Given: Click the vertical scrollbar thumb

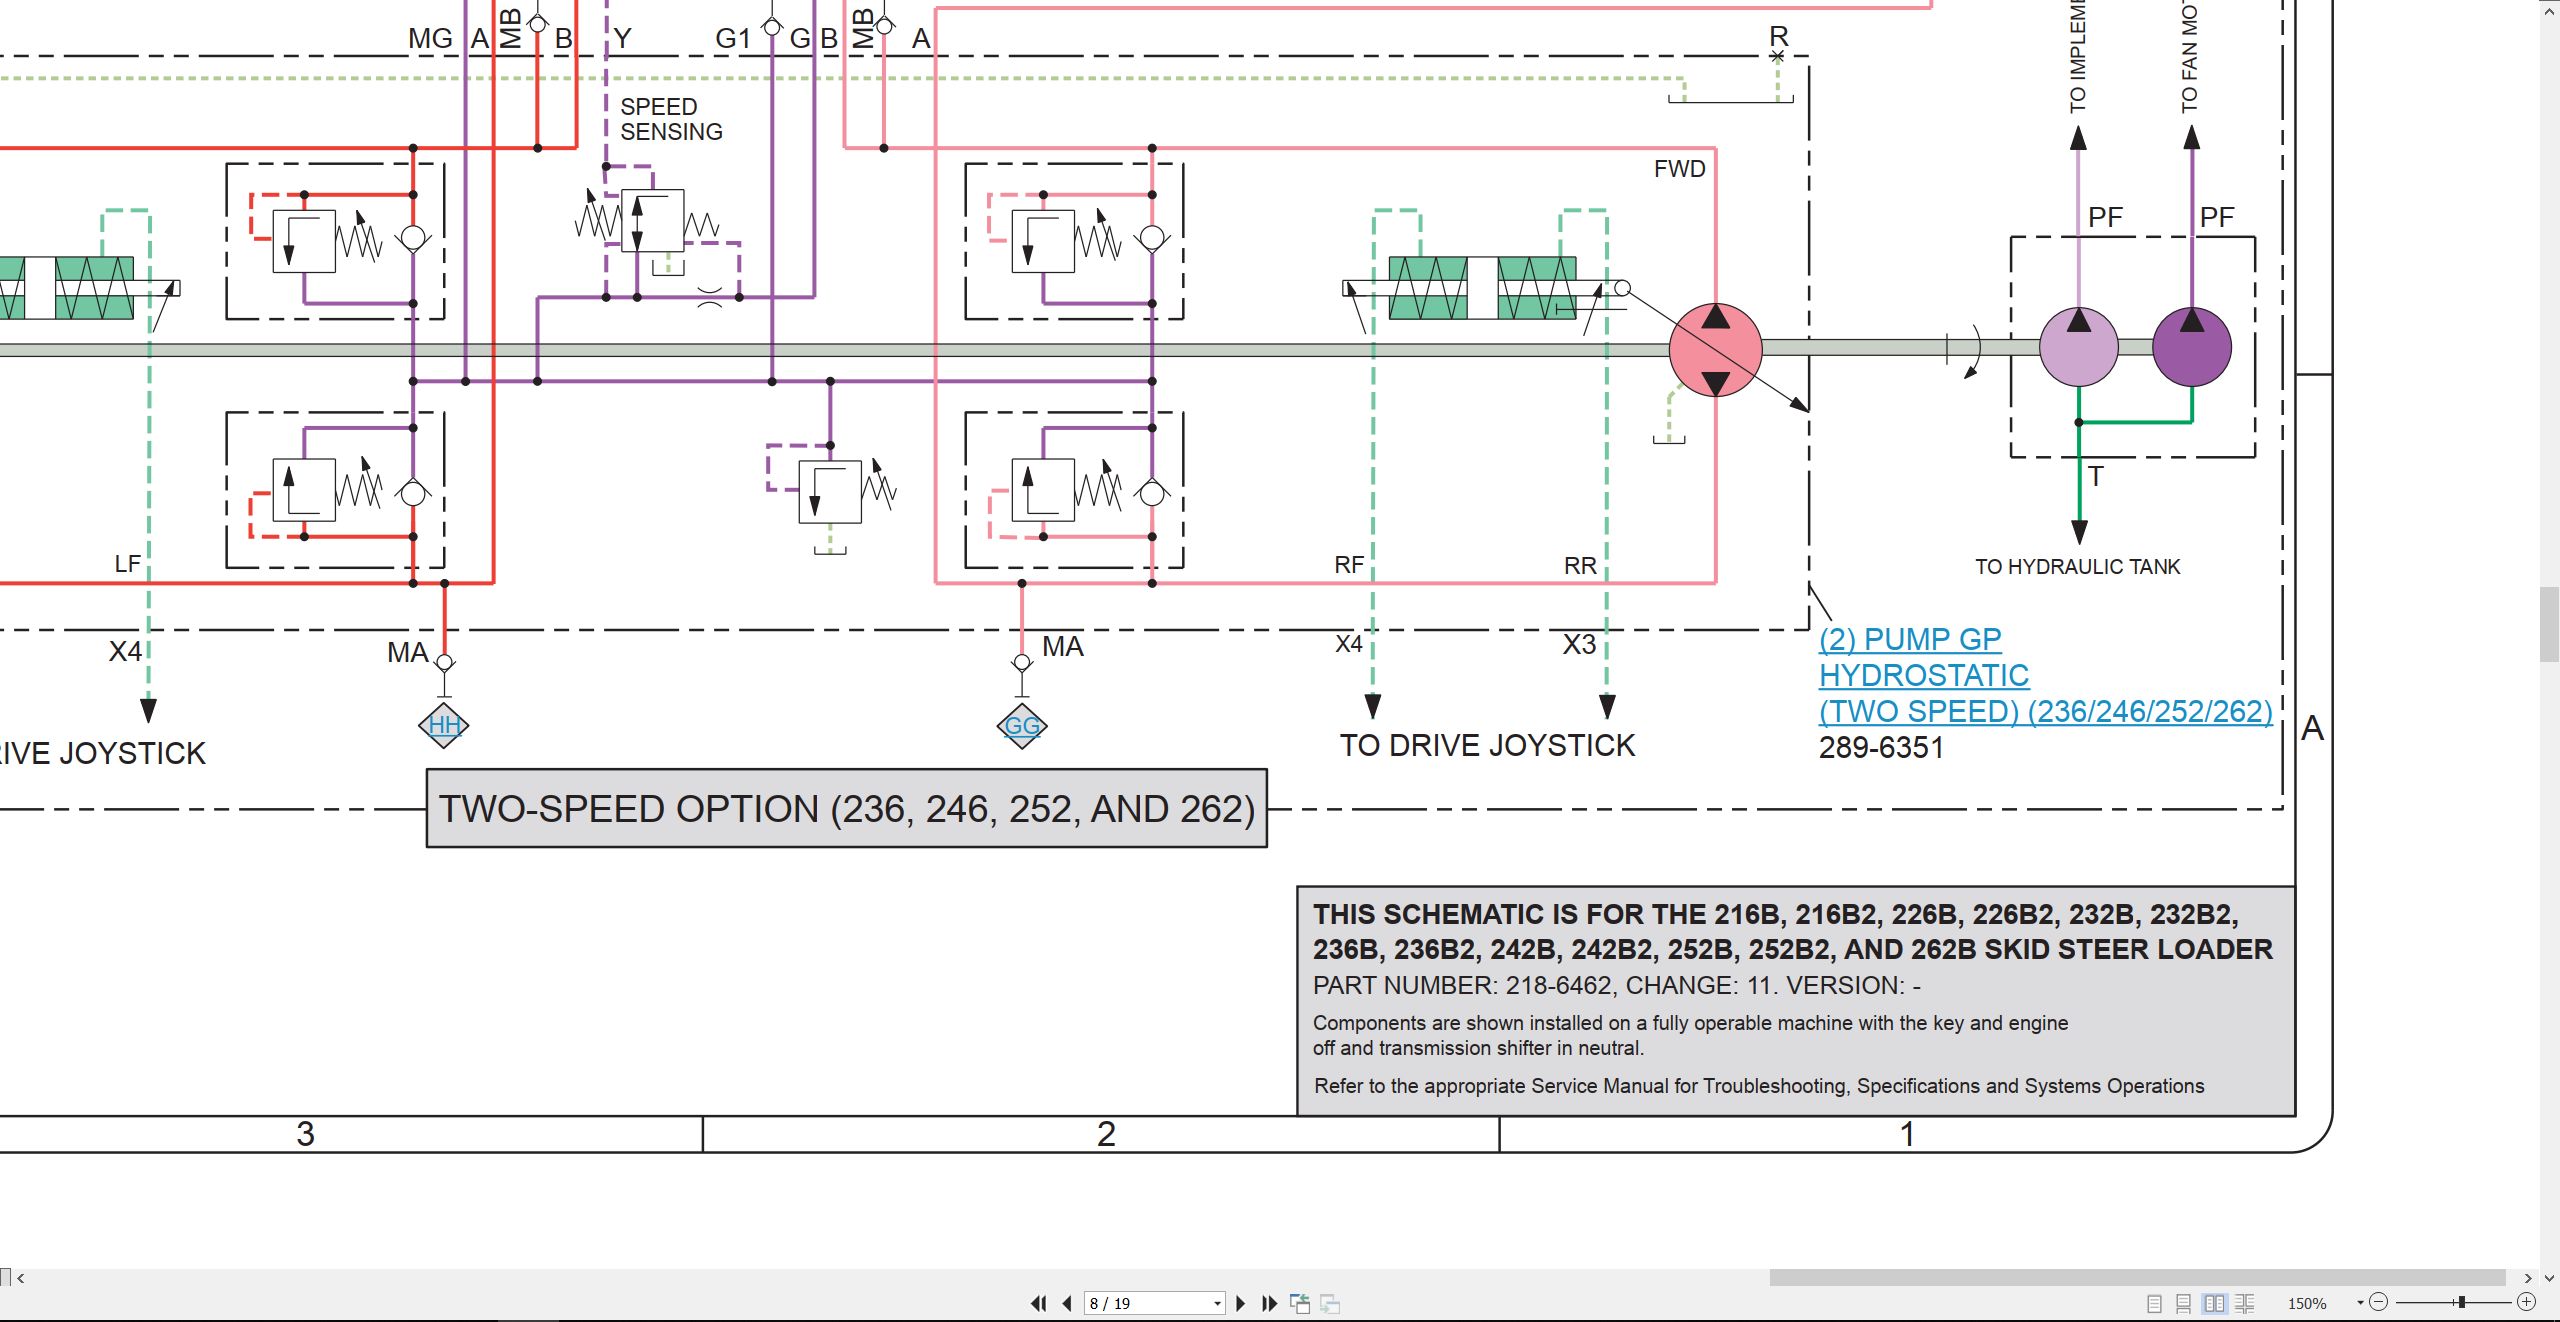Looking at the screenshot, I should tap(2549, 625).
